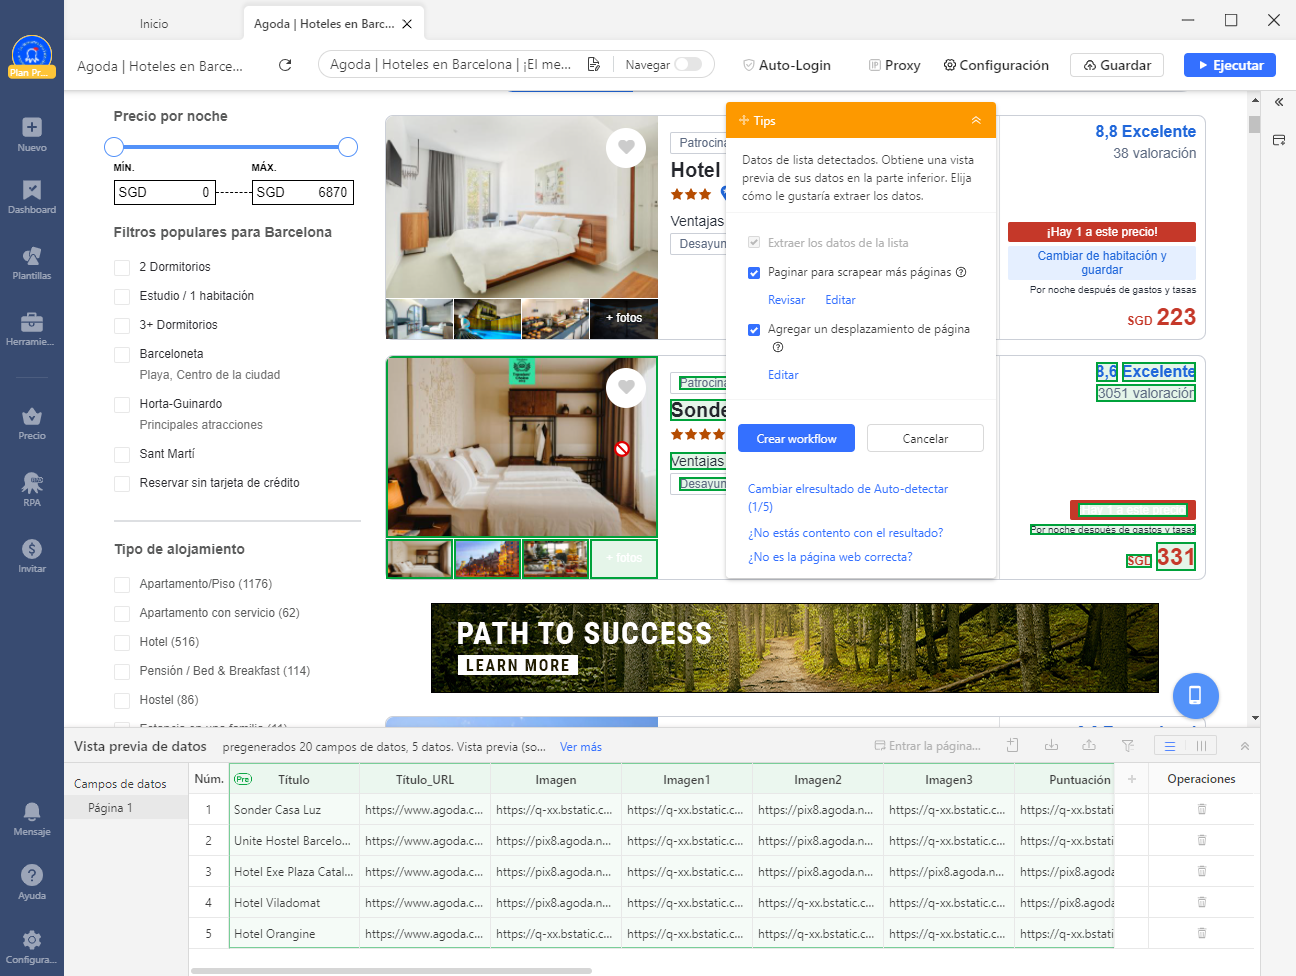
Task: Click the right panel workflow icon
Action: click(x=1278, y=140)
